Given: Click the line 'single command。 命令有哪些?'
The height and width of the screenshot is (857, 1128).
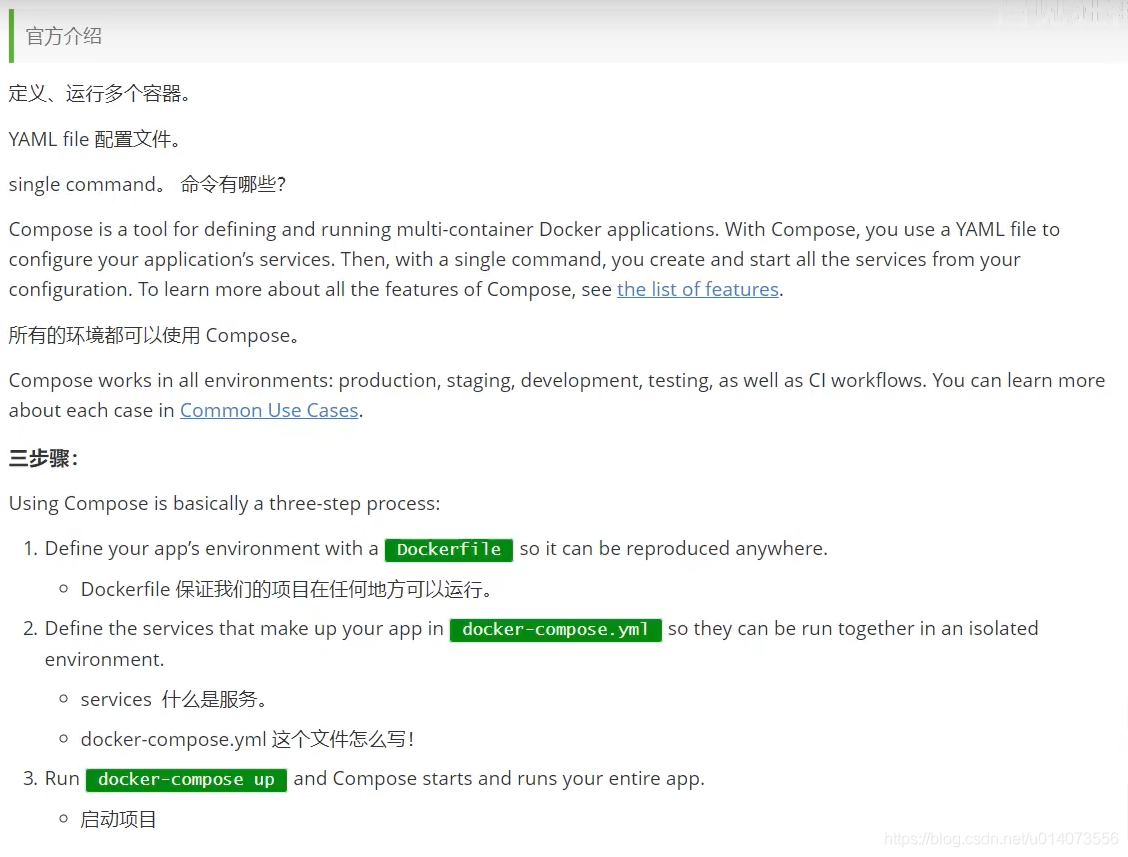Looking at the screenshot, I should (x=147, y=184).
